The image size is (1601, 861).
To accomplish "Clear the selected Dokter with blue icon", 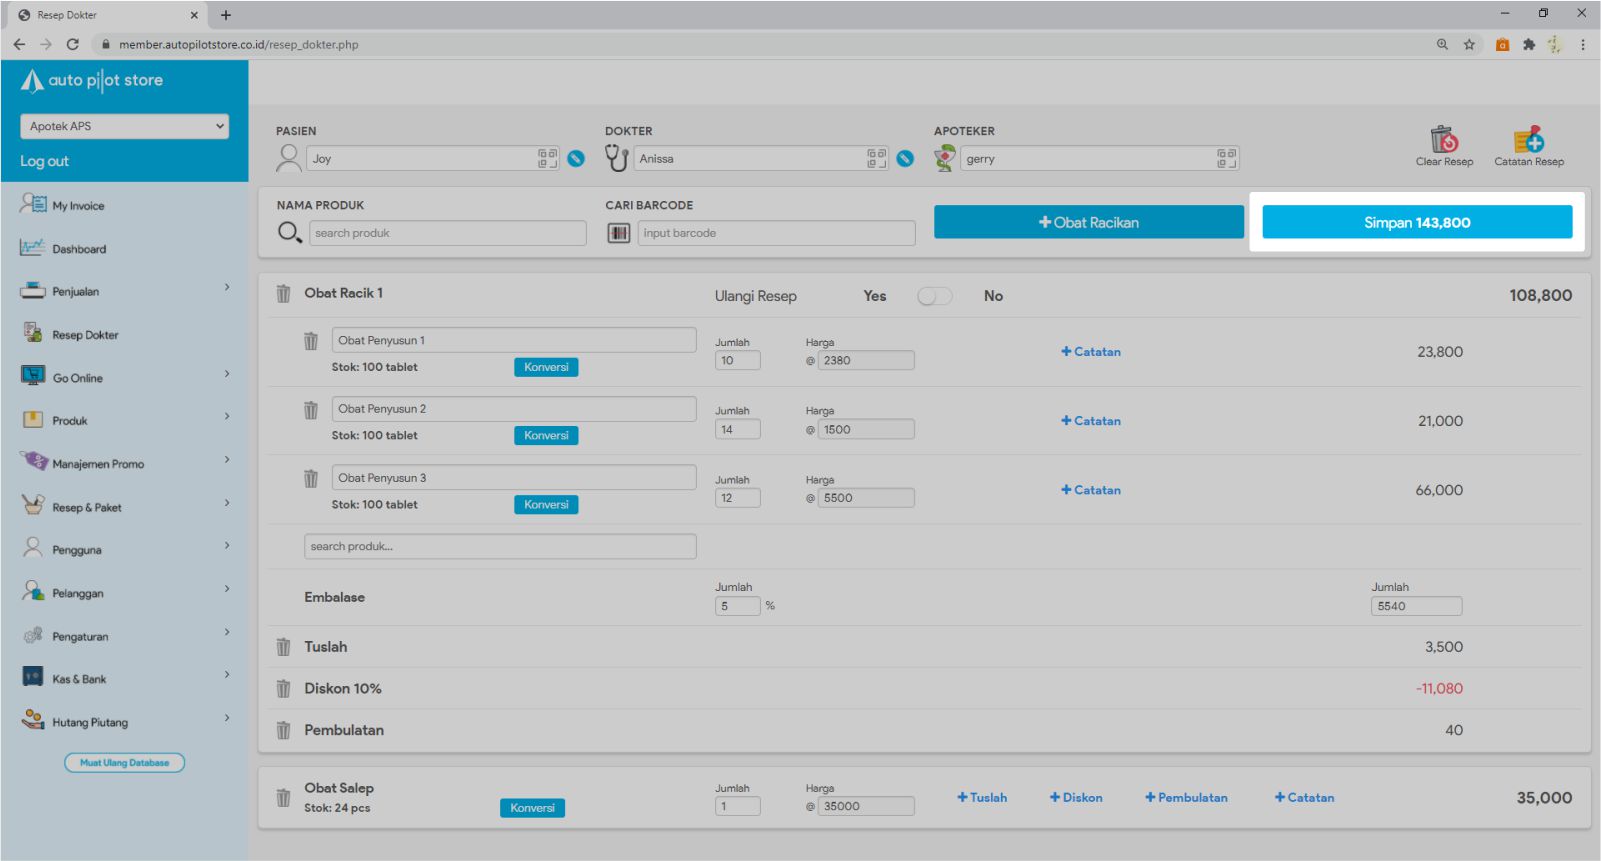I will click(x=905, y=159).
